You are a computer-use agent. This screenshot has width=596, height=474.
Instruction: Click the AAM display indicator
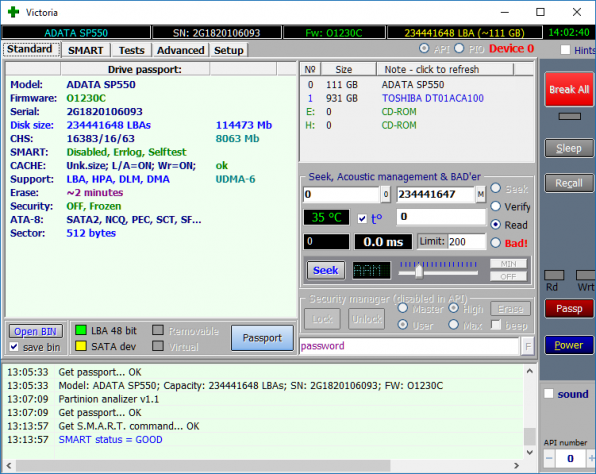pos(371,270)
